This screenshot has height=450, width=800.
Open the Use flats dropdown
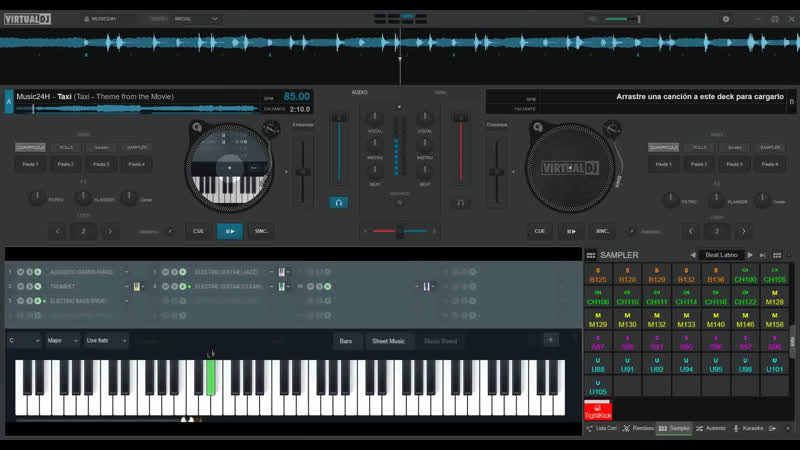click(x=106, y=340)
